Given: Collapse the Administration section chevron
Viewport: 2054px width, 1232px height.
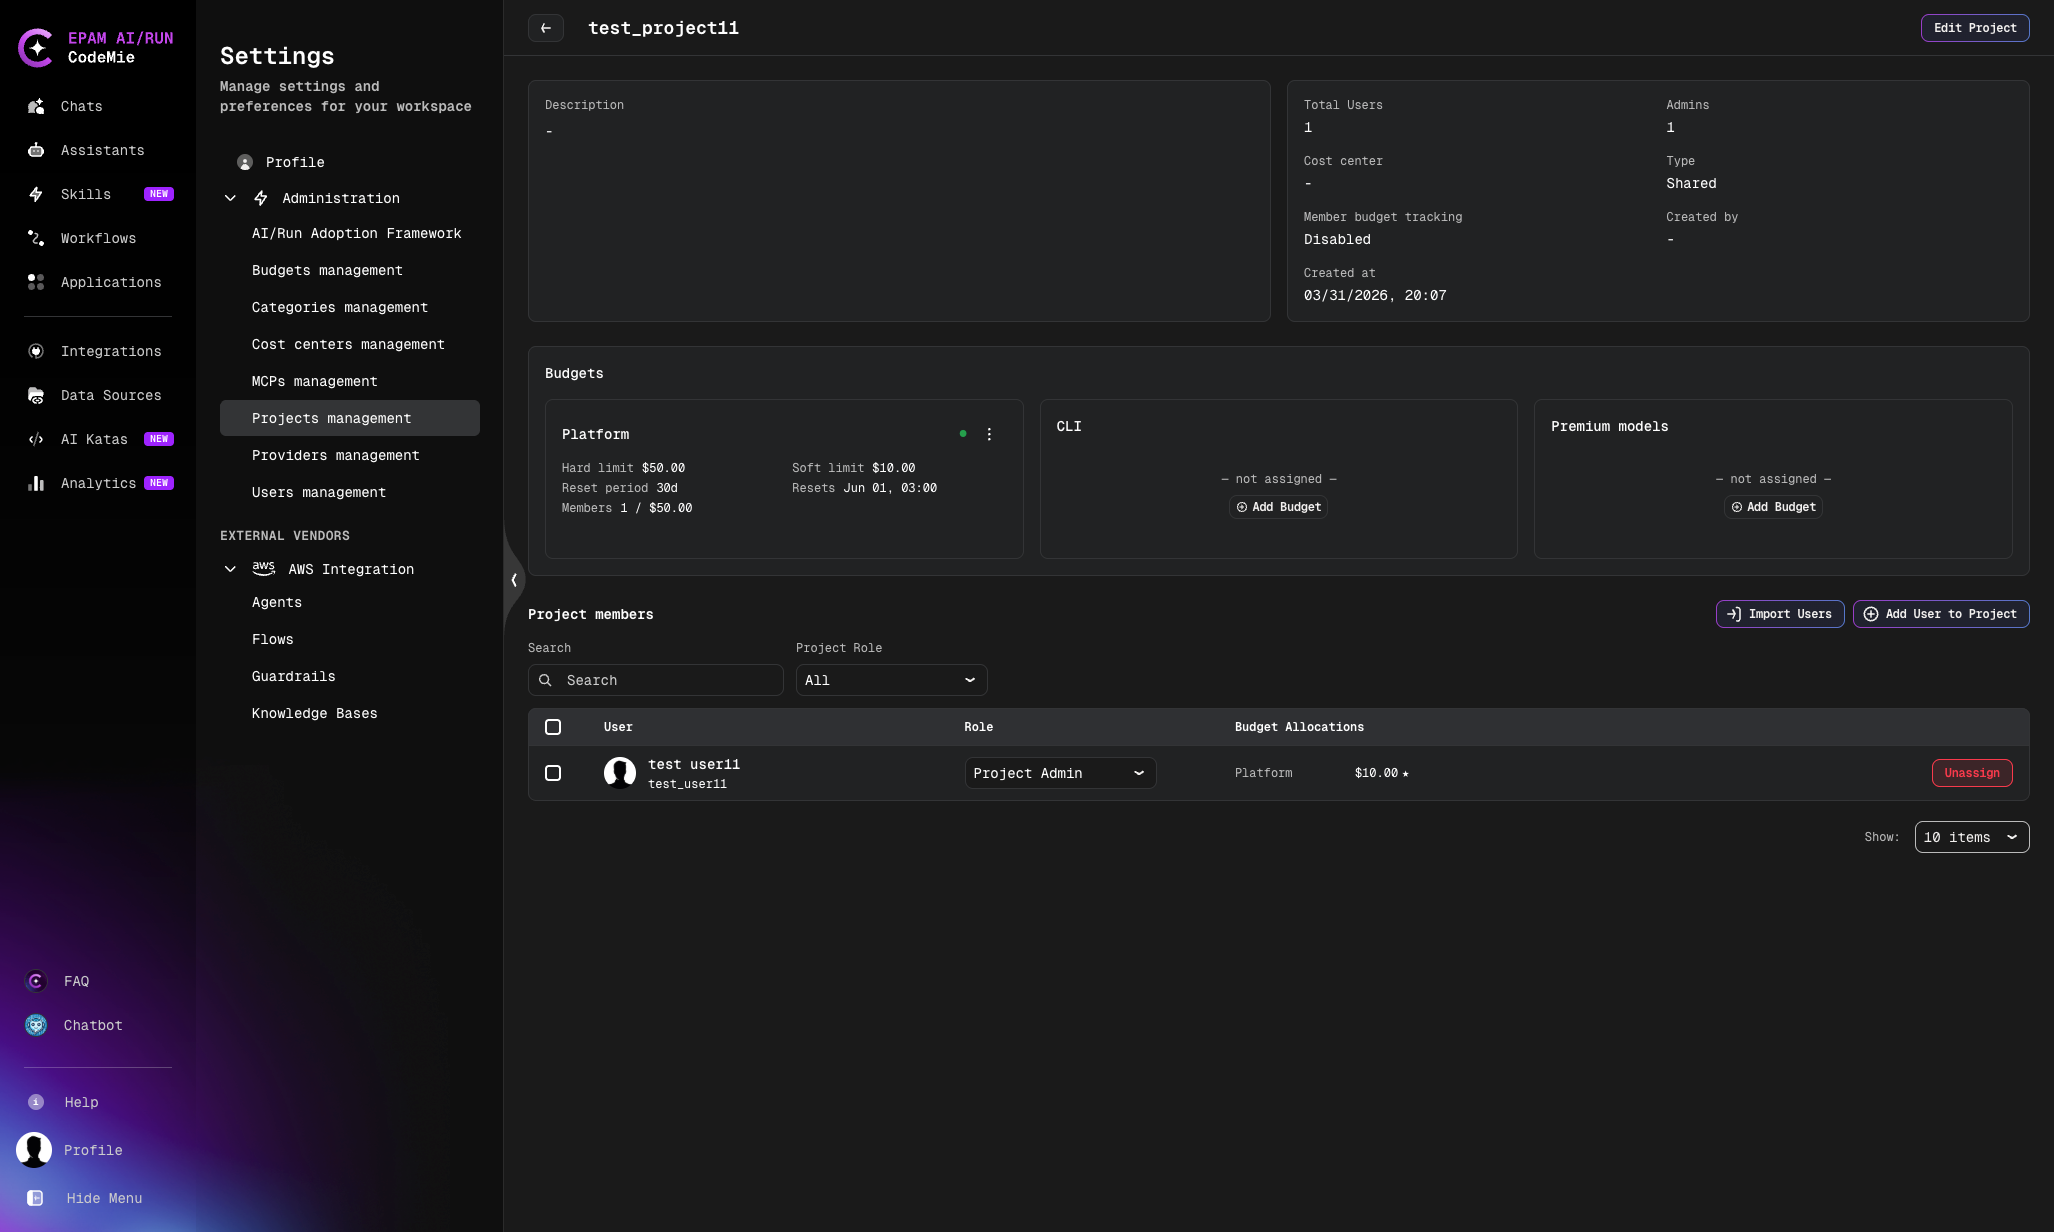Looking at the screenshot, I should 230,198.
